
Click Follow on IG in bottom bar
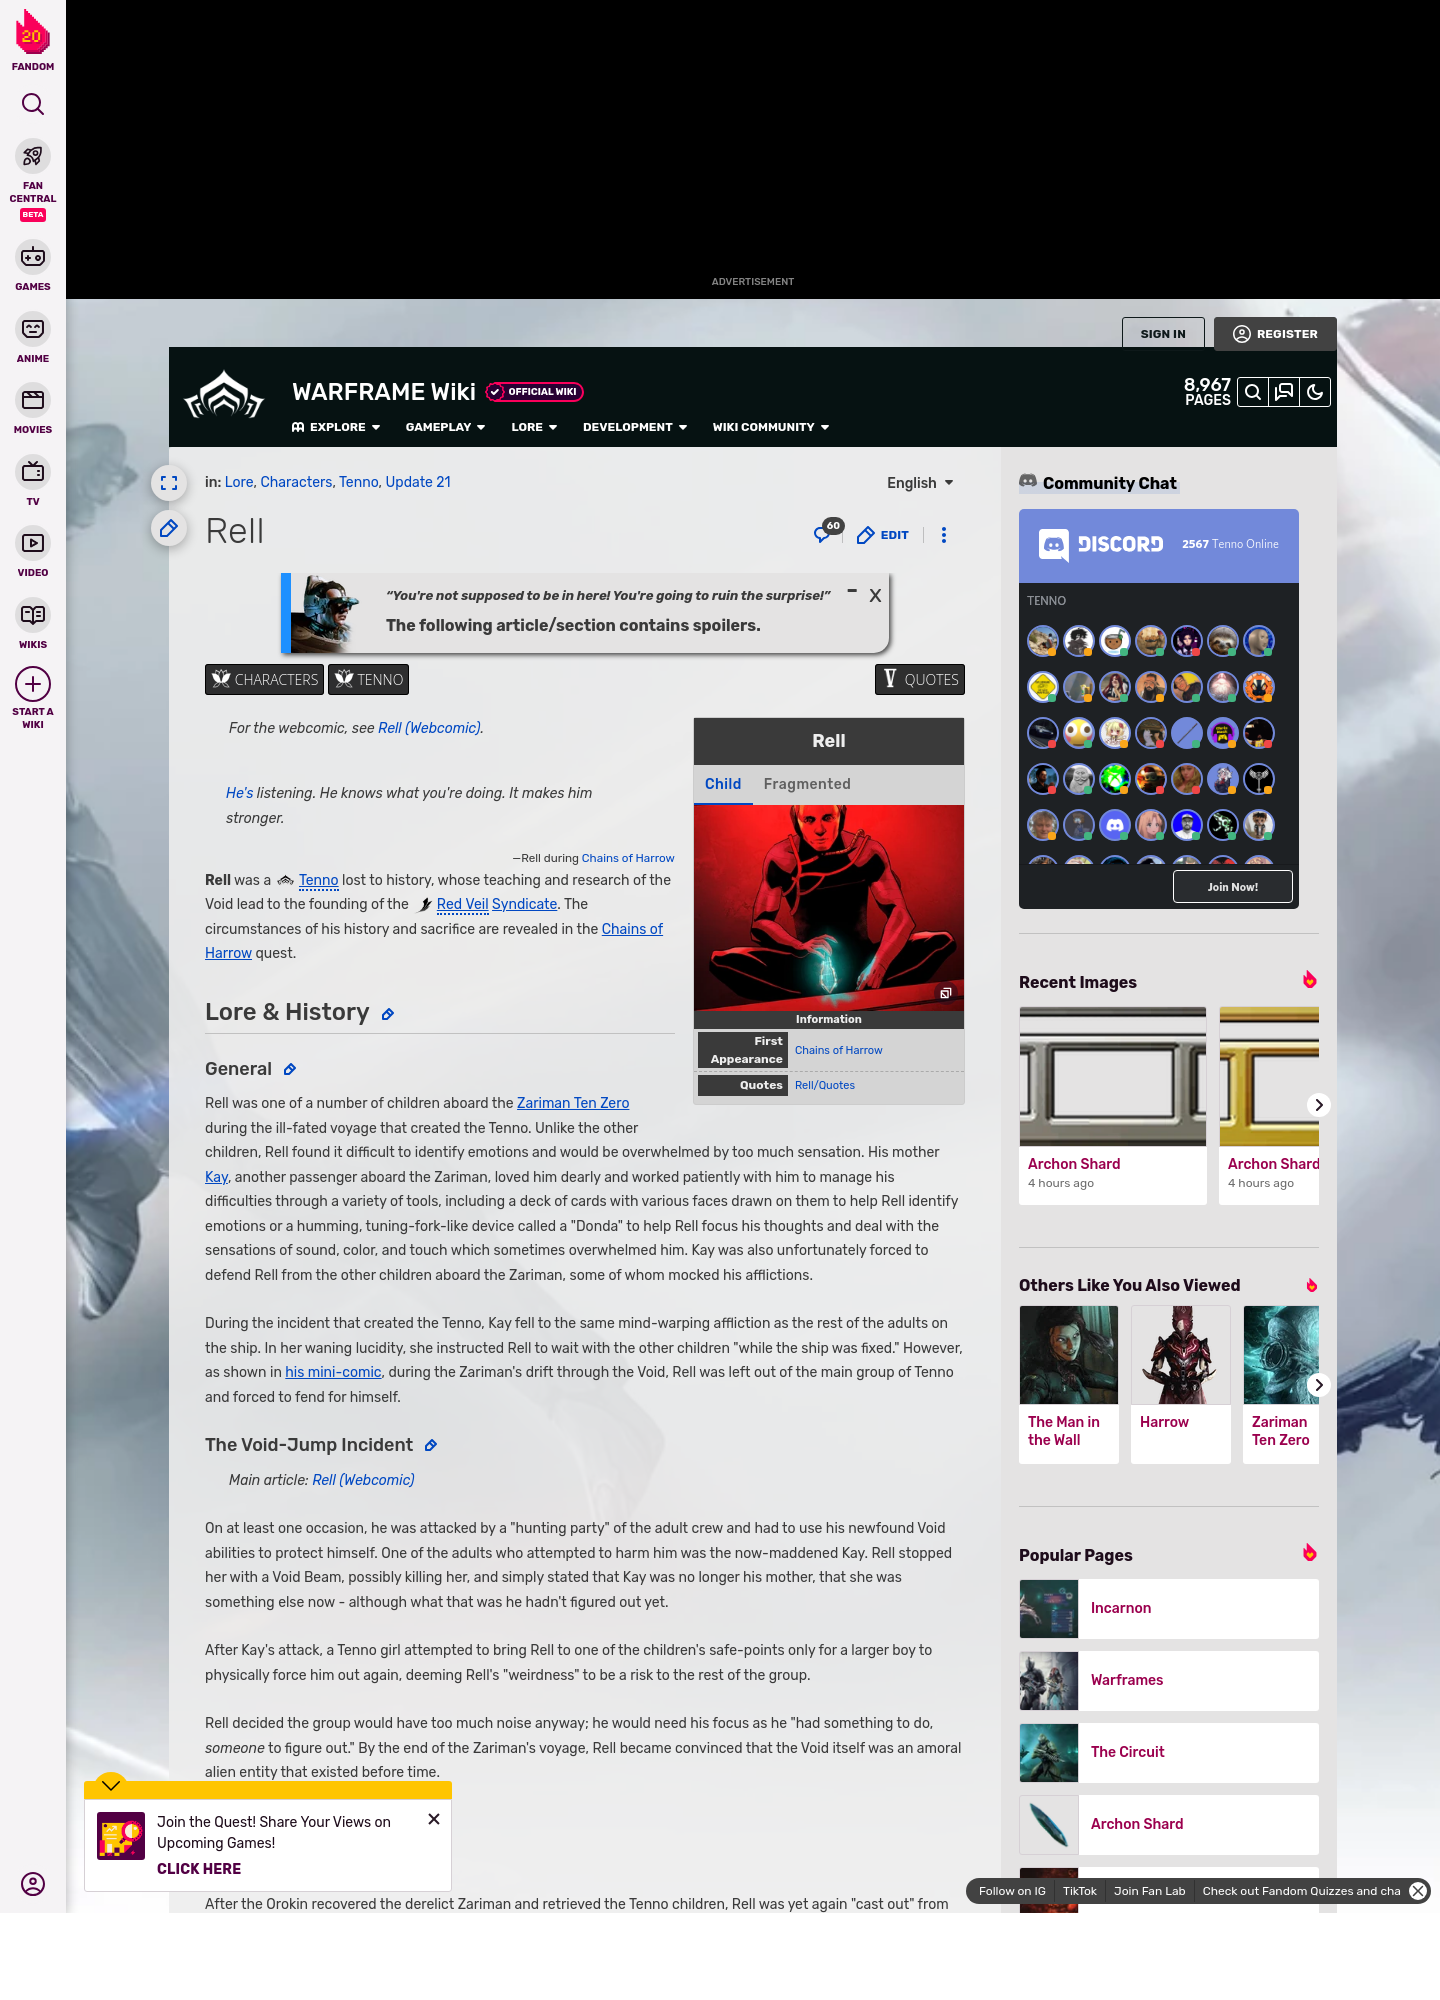coord(1012,1891)
